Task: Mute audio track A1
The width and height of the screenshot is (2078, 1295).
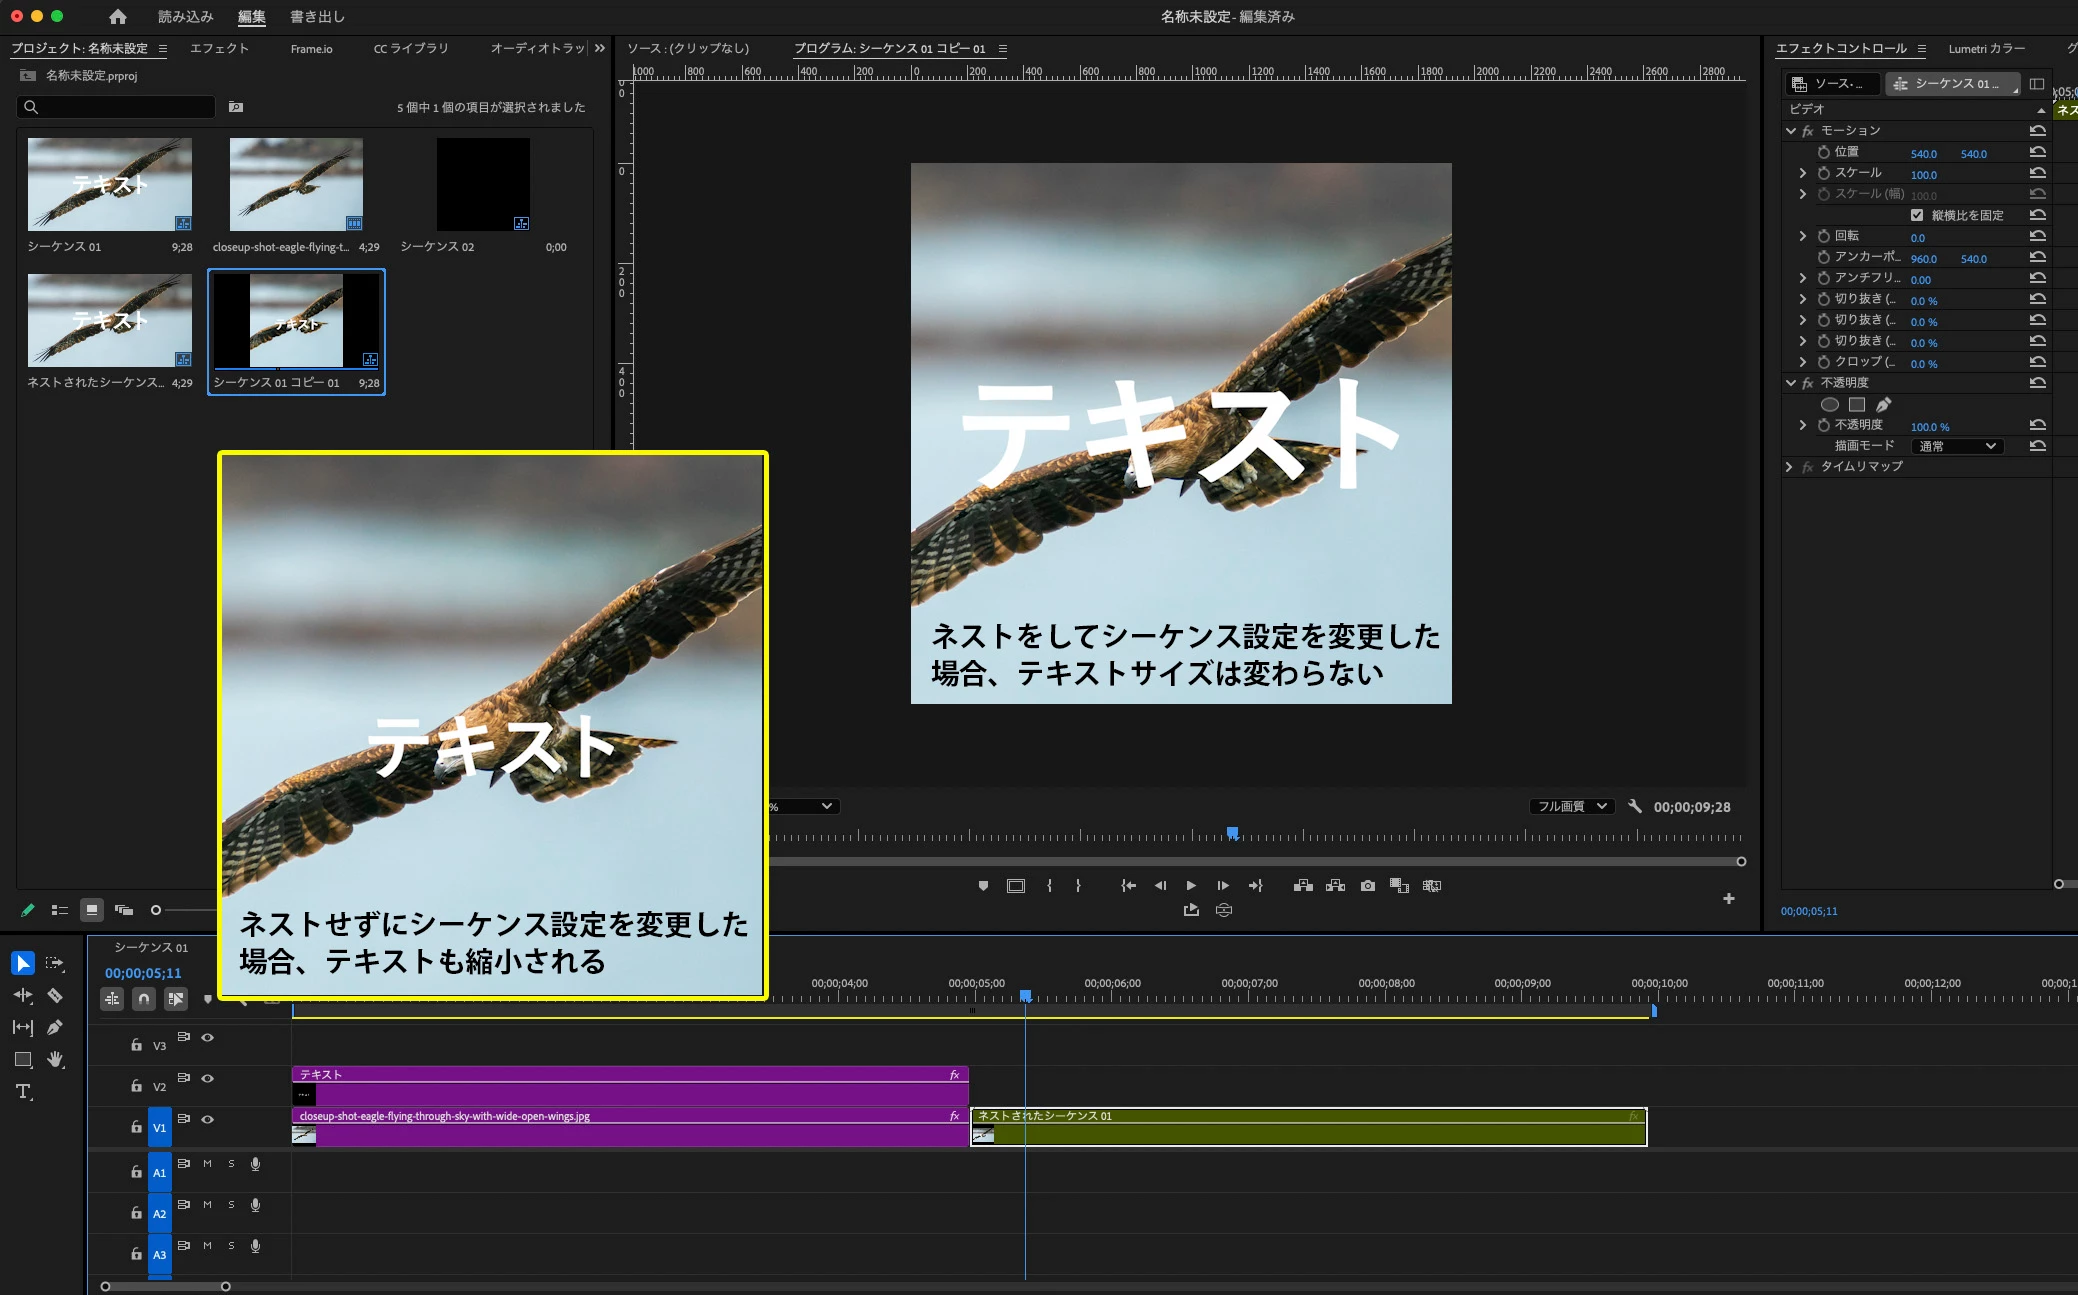Action: (x=207, y=1164)
